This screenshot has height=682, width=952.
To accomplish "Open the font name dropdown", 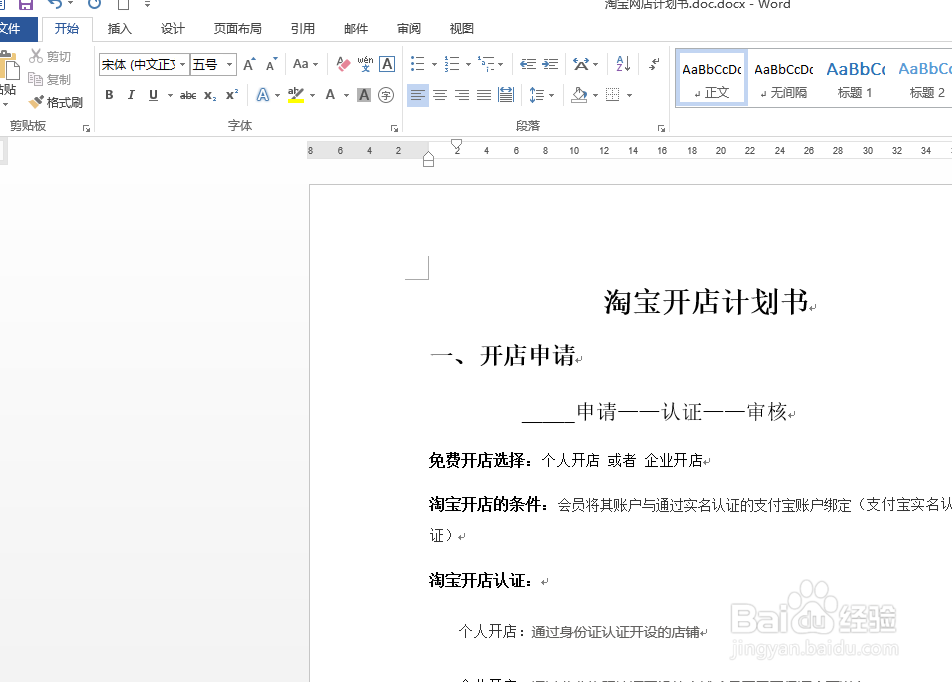I will [183, 64].
